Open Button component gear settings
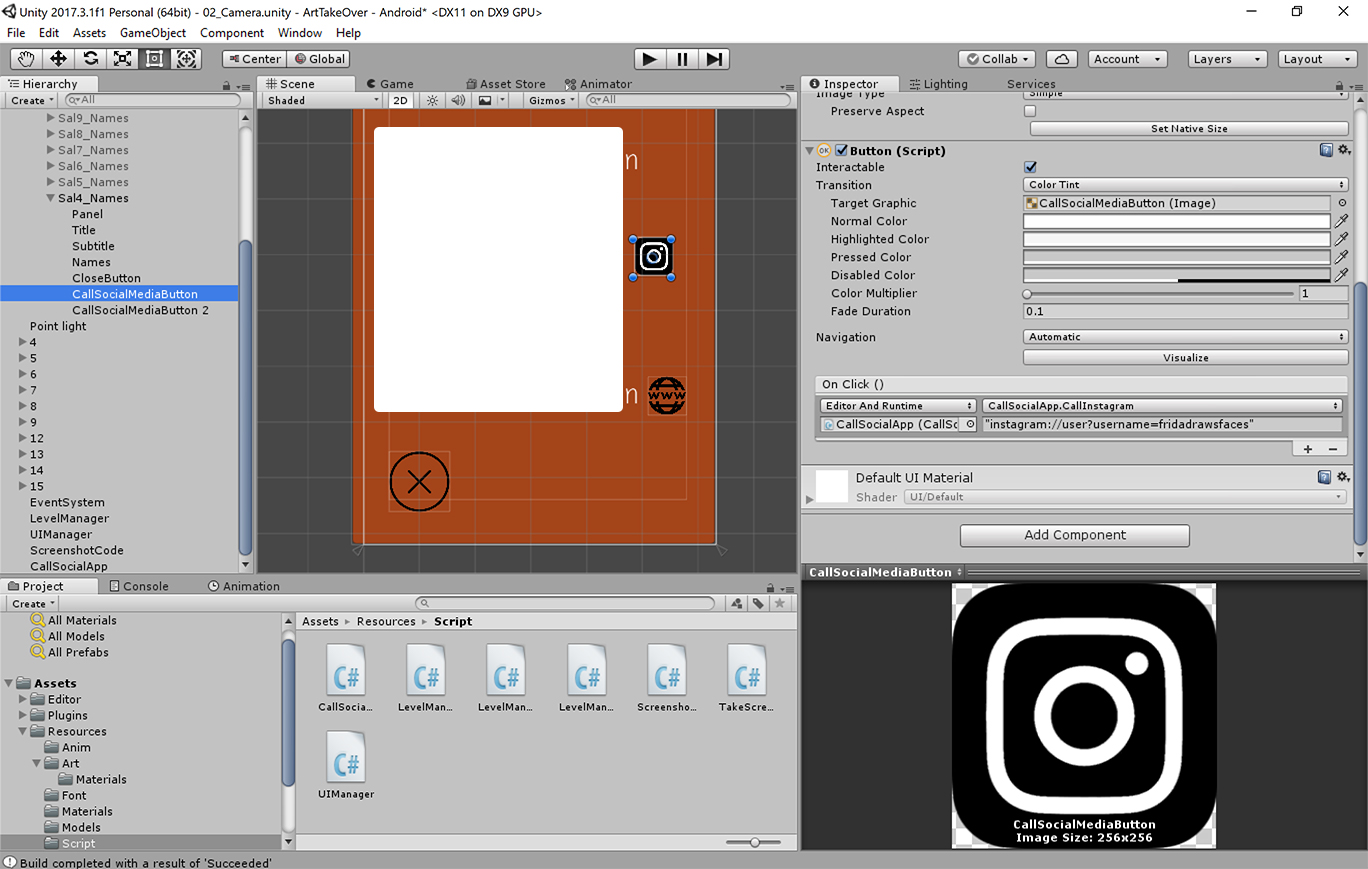Viewport: 1368px width, 869px height. 1343,150
